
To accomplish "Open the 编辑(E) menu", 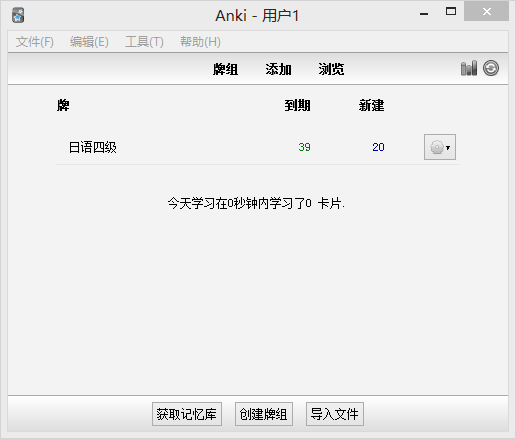I will tap(89, 42).
